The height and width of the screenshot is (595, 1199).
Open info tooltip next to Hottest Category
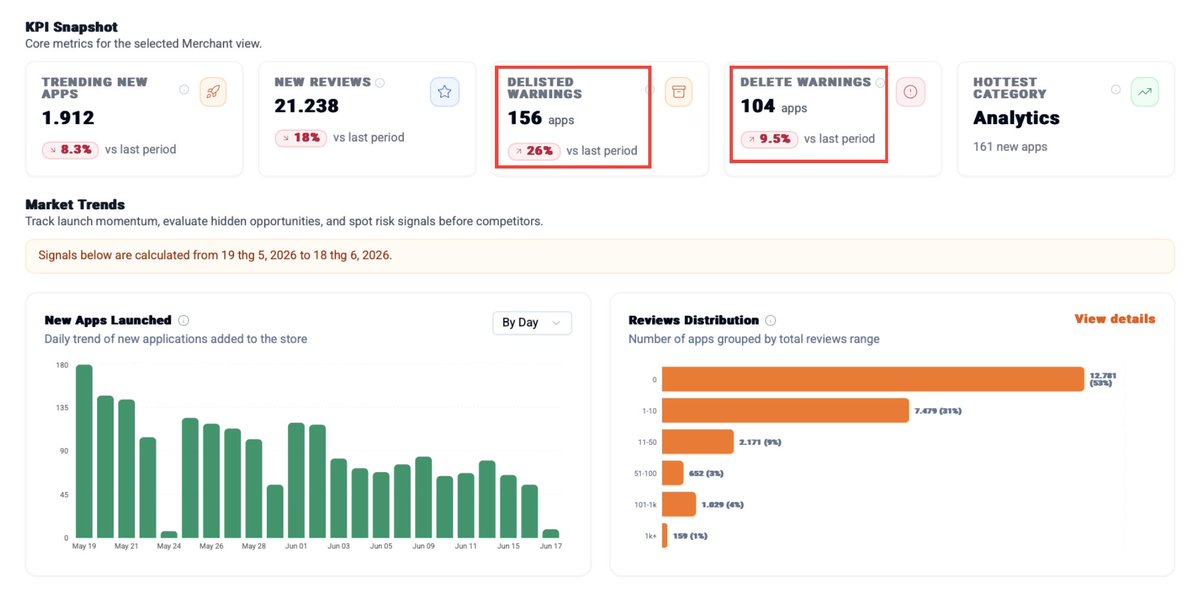coord(1116,89)
